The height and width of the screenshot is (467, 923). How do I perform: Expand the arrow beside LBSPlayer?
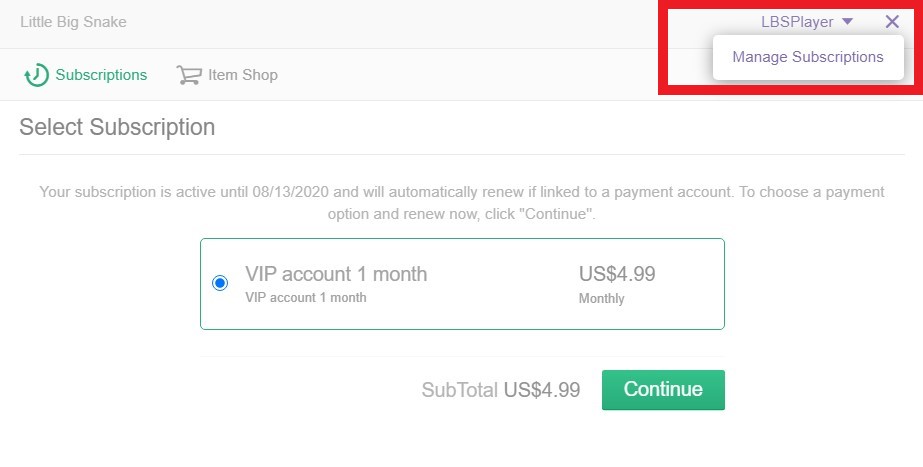point(847,22)
